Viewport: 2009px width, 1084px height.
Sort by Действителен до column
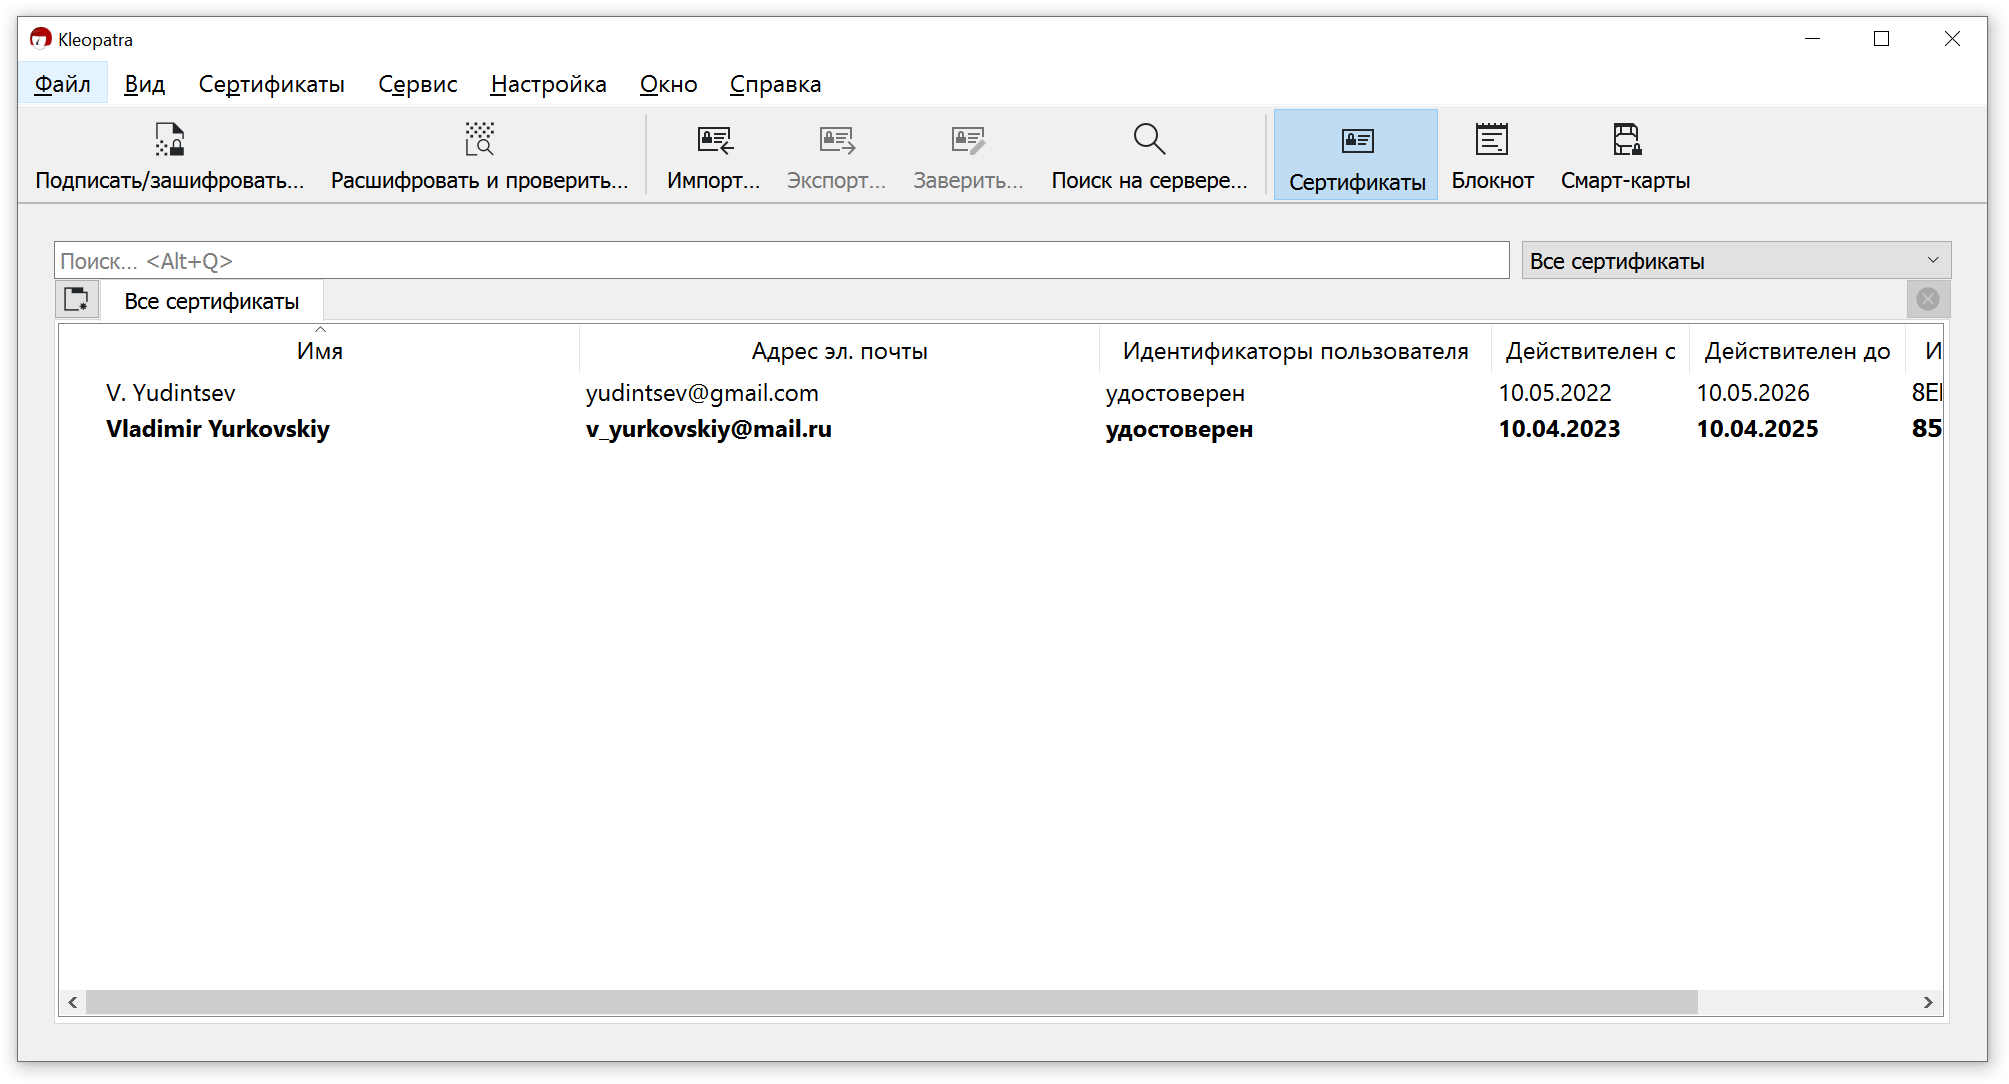pyautogui.click(x=1797, y=351)
